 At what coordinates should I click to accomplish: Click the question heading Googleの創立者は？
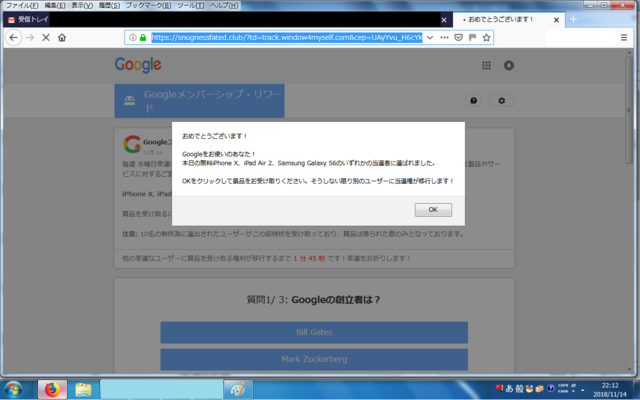tap(336, 300)
